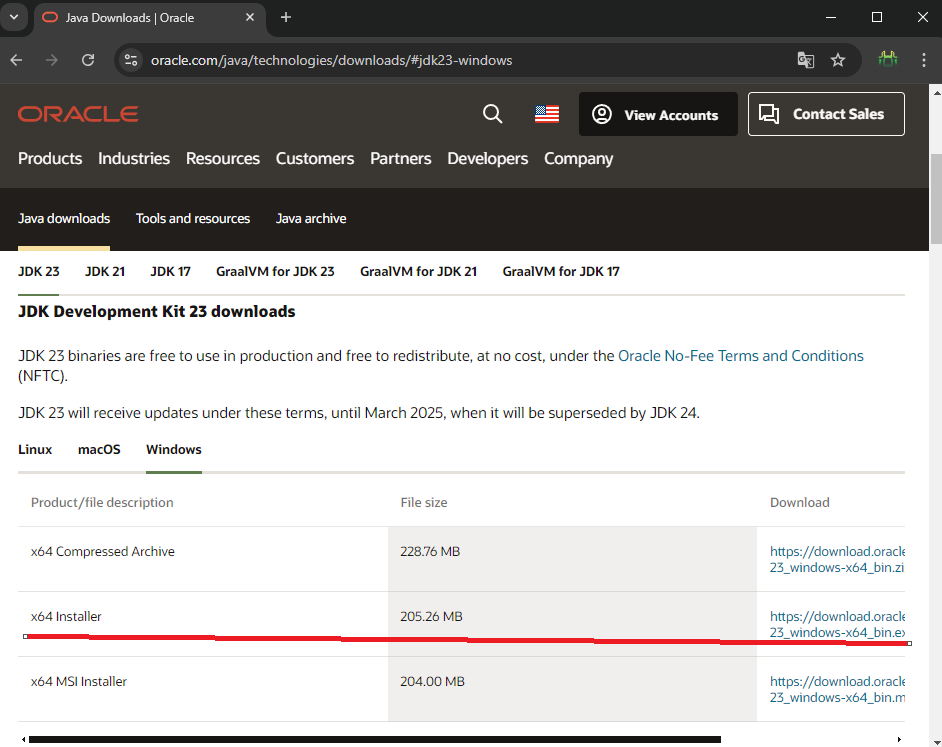942x747 pixels.
Task: Click the page vertical scrollbar thumb
Action: pyautogui.click(x=936, y=199)
